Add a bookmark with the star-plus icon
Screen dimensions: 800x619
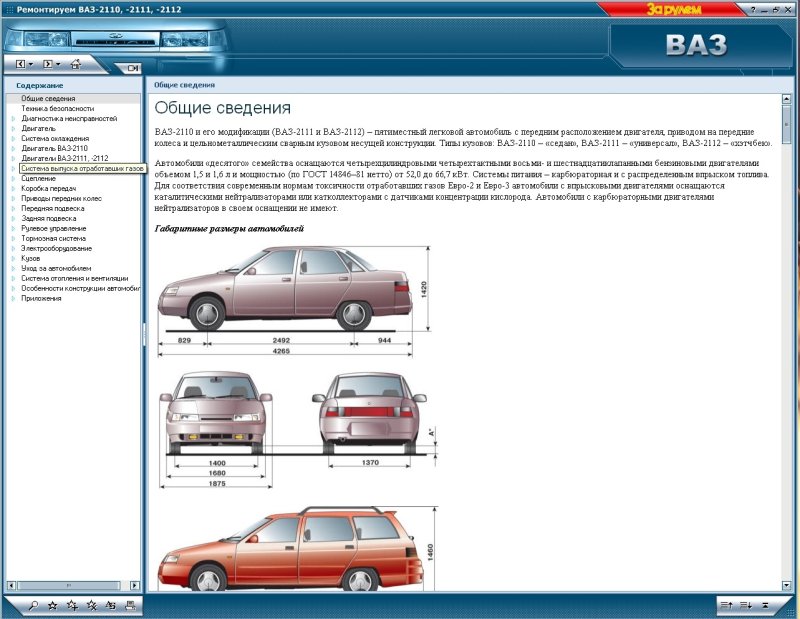(72, 606)
